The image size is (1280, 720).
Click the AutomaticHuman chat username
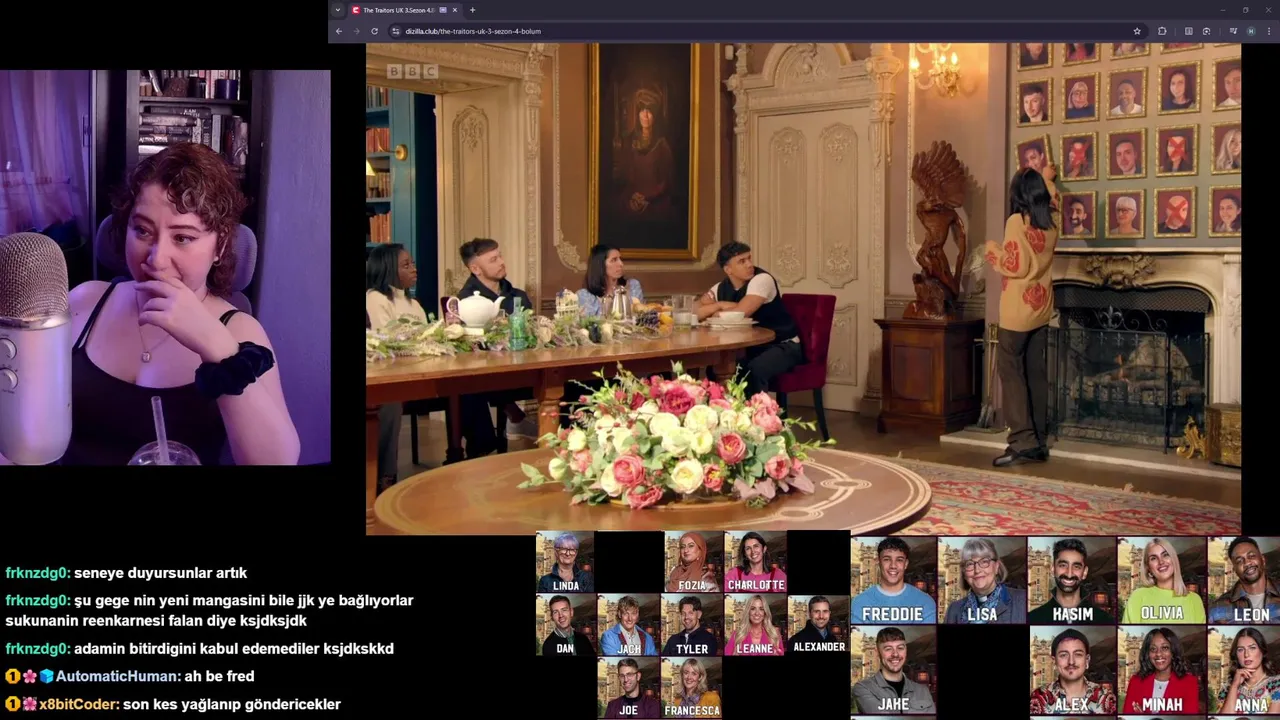[118, 676]
